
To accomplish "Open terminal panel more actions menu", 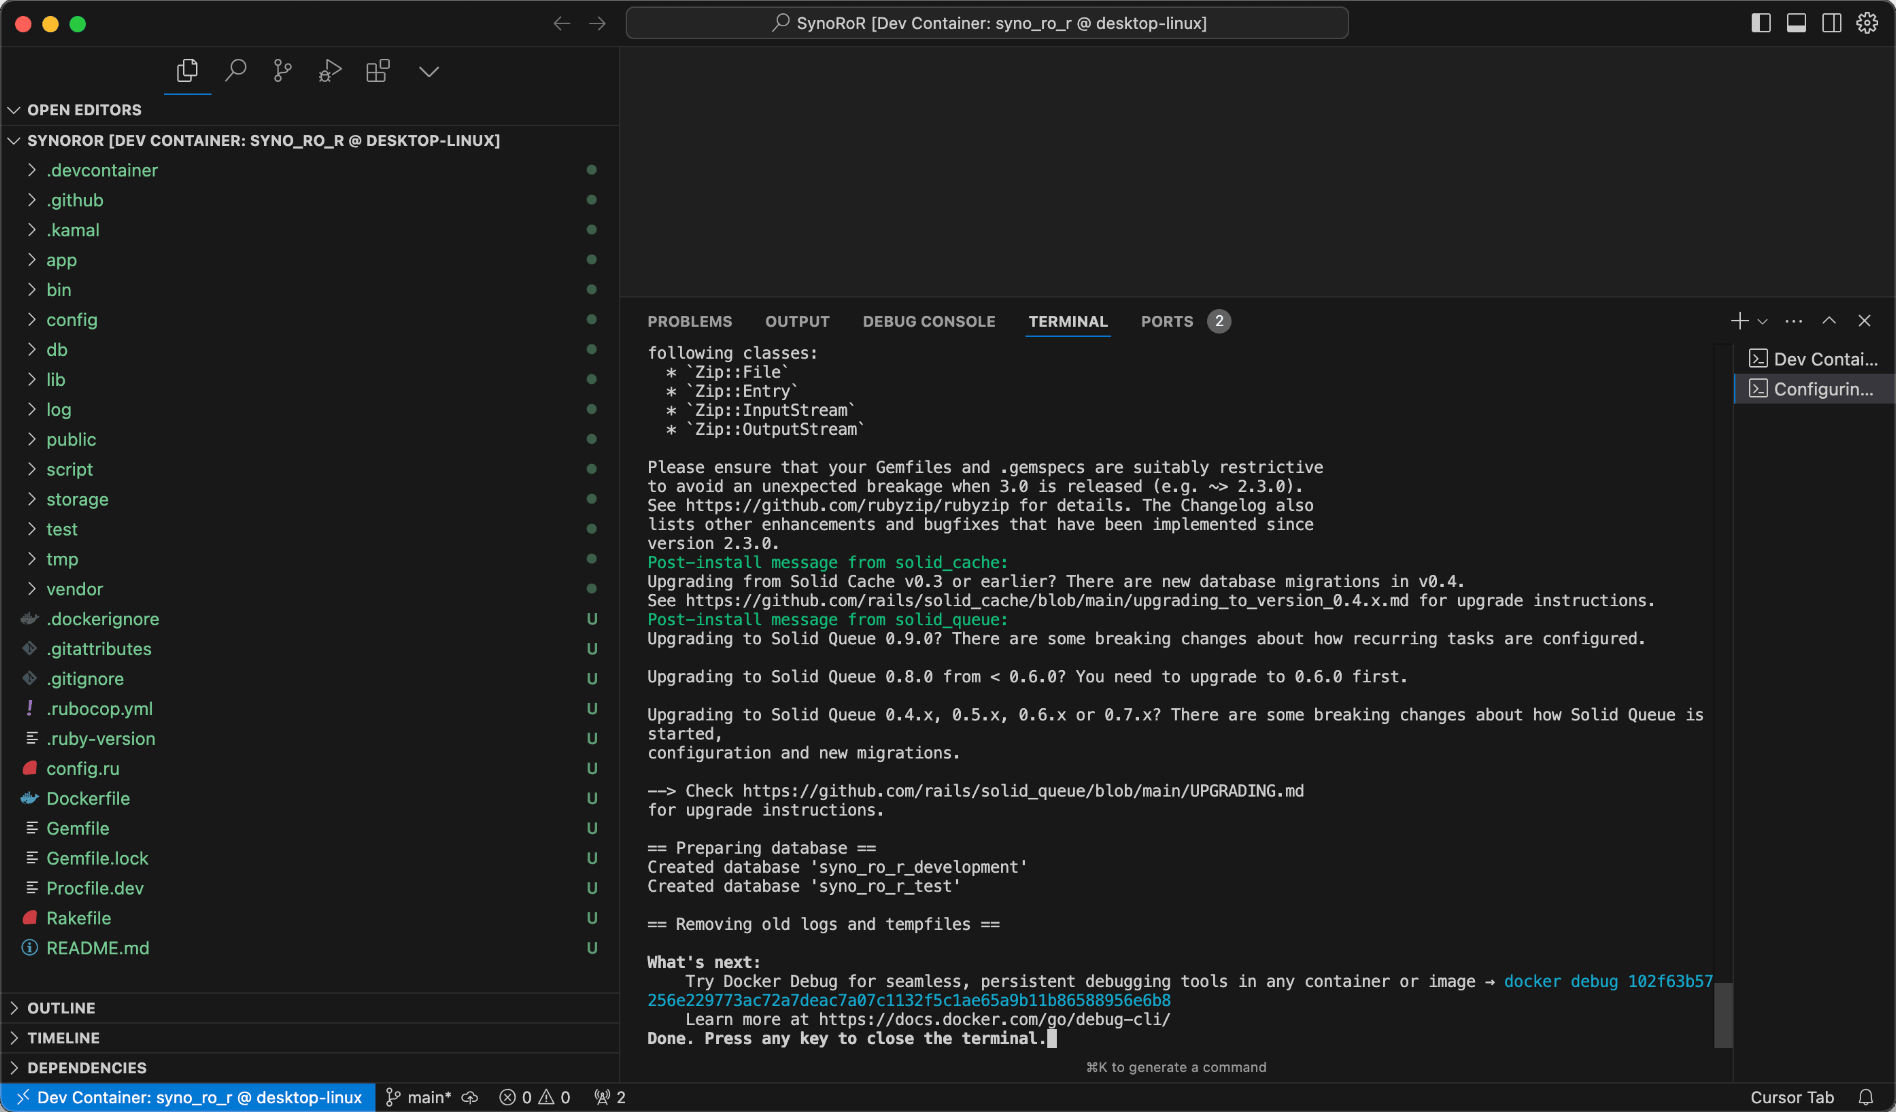I will (x=1794, y=321).
